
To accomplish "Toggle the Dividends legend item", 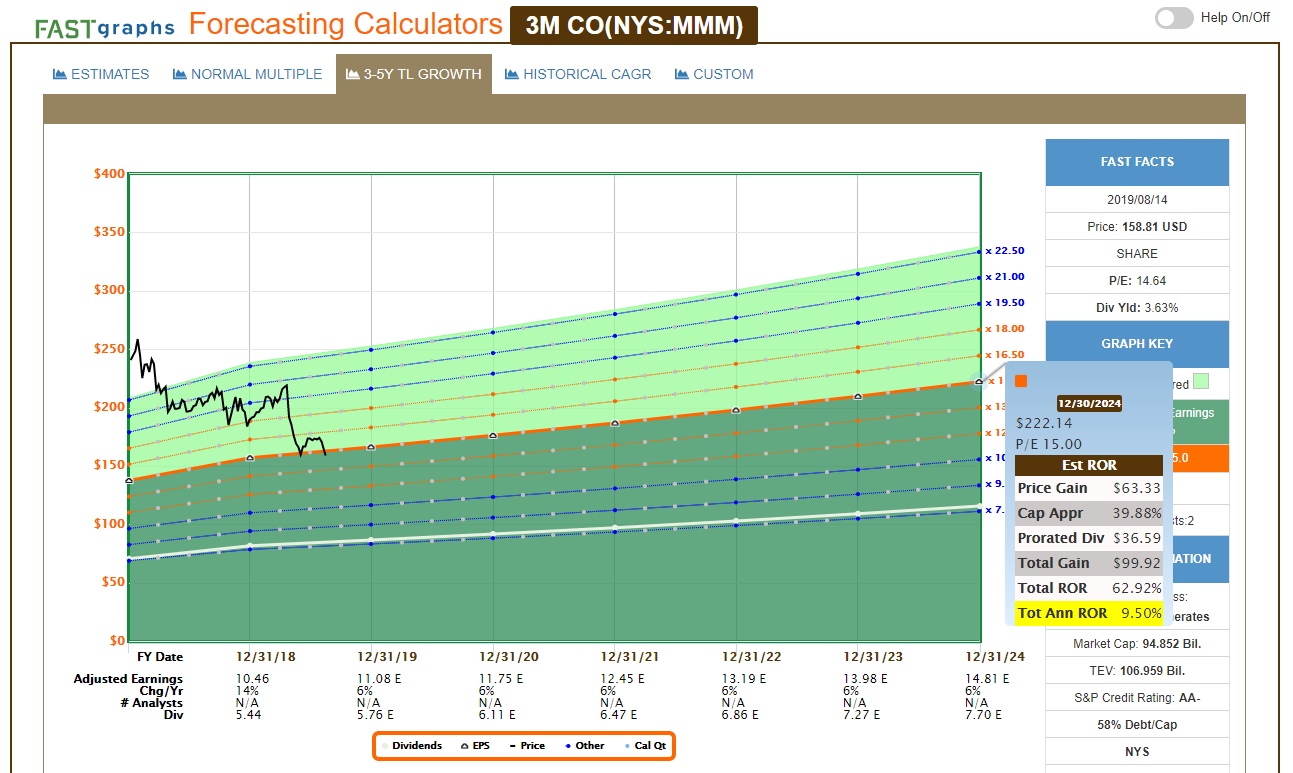I will [411, 746].
